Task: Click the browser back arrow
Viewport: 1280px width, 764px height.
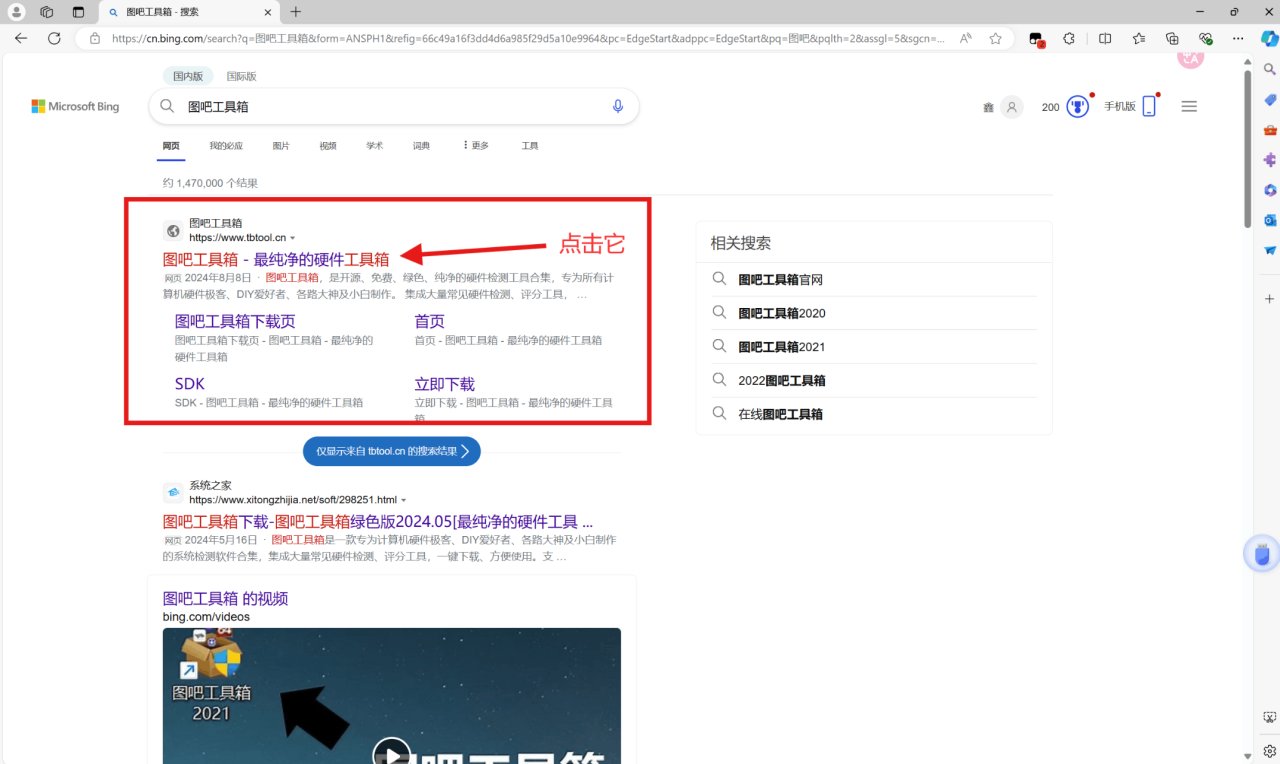Action: click(x=21, y=38)
